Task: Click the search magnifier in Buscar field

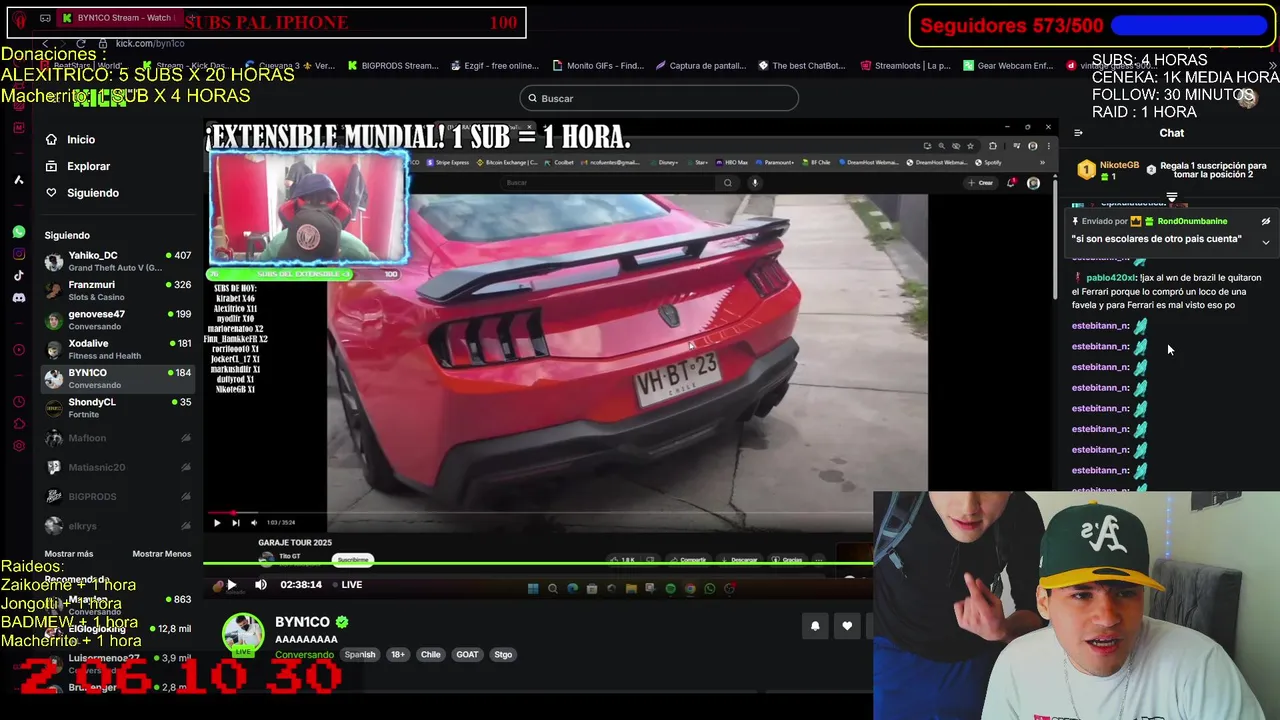Action: [532, 98]
